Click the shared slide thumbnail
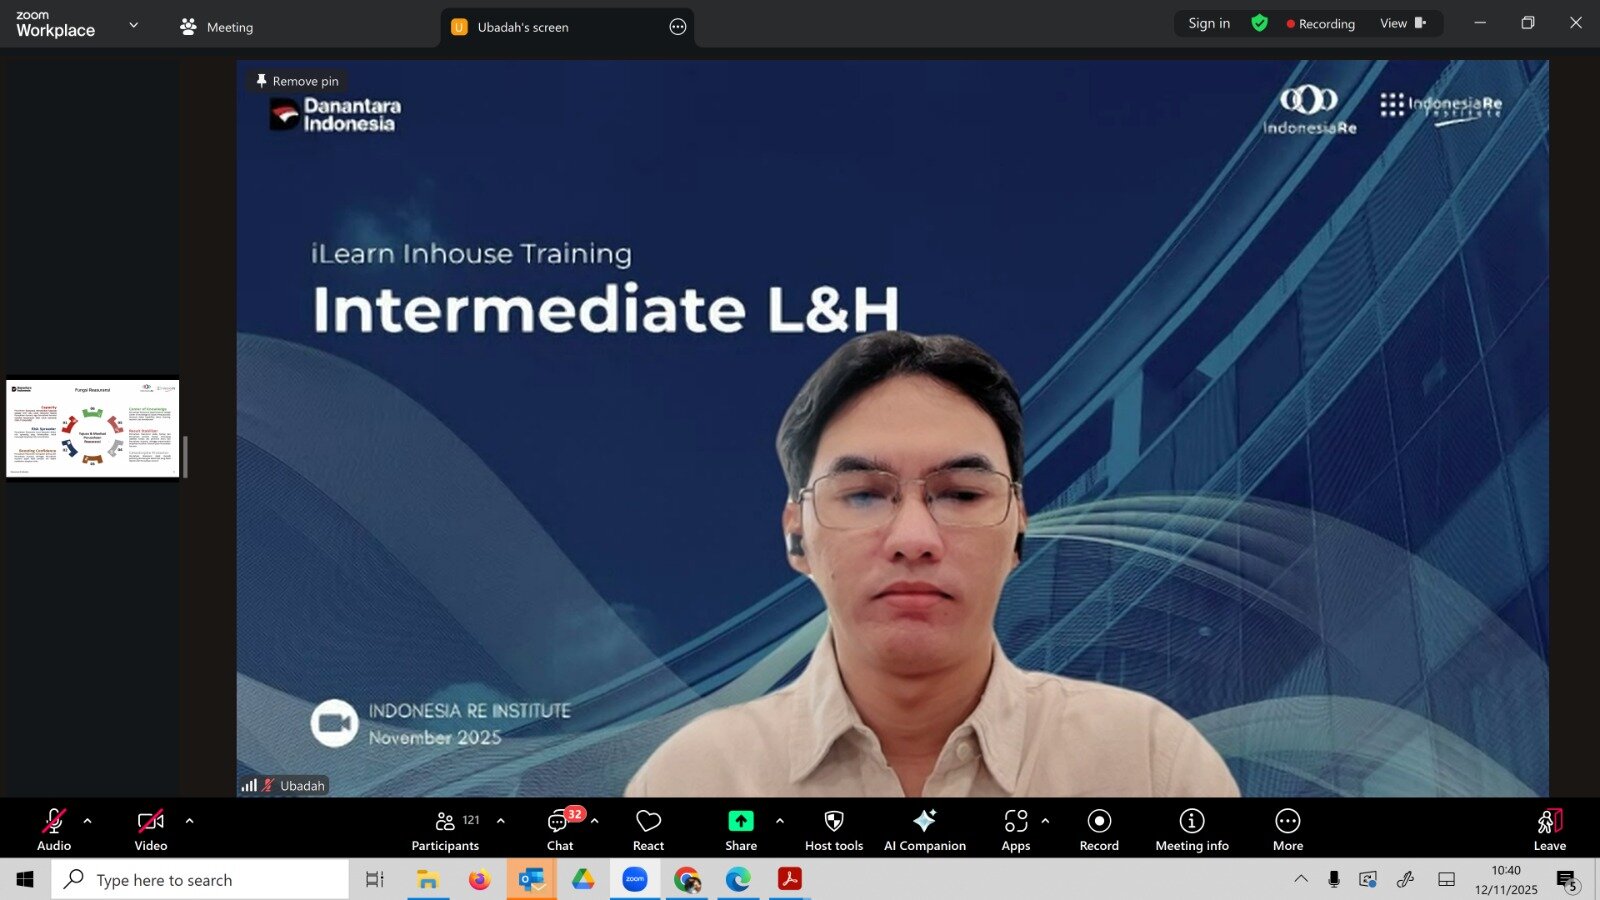1600x900 pixels. coord(92,428)
